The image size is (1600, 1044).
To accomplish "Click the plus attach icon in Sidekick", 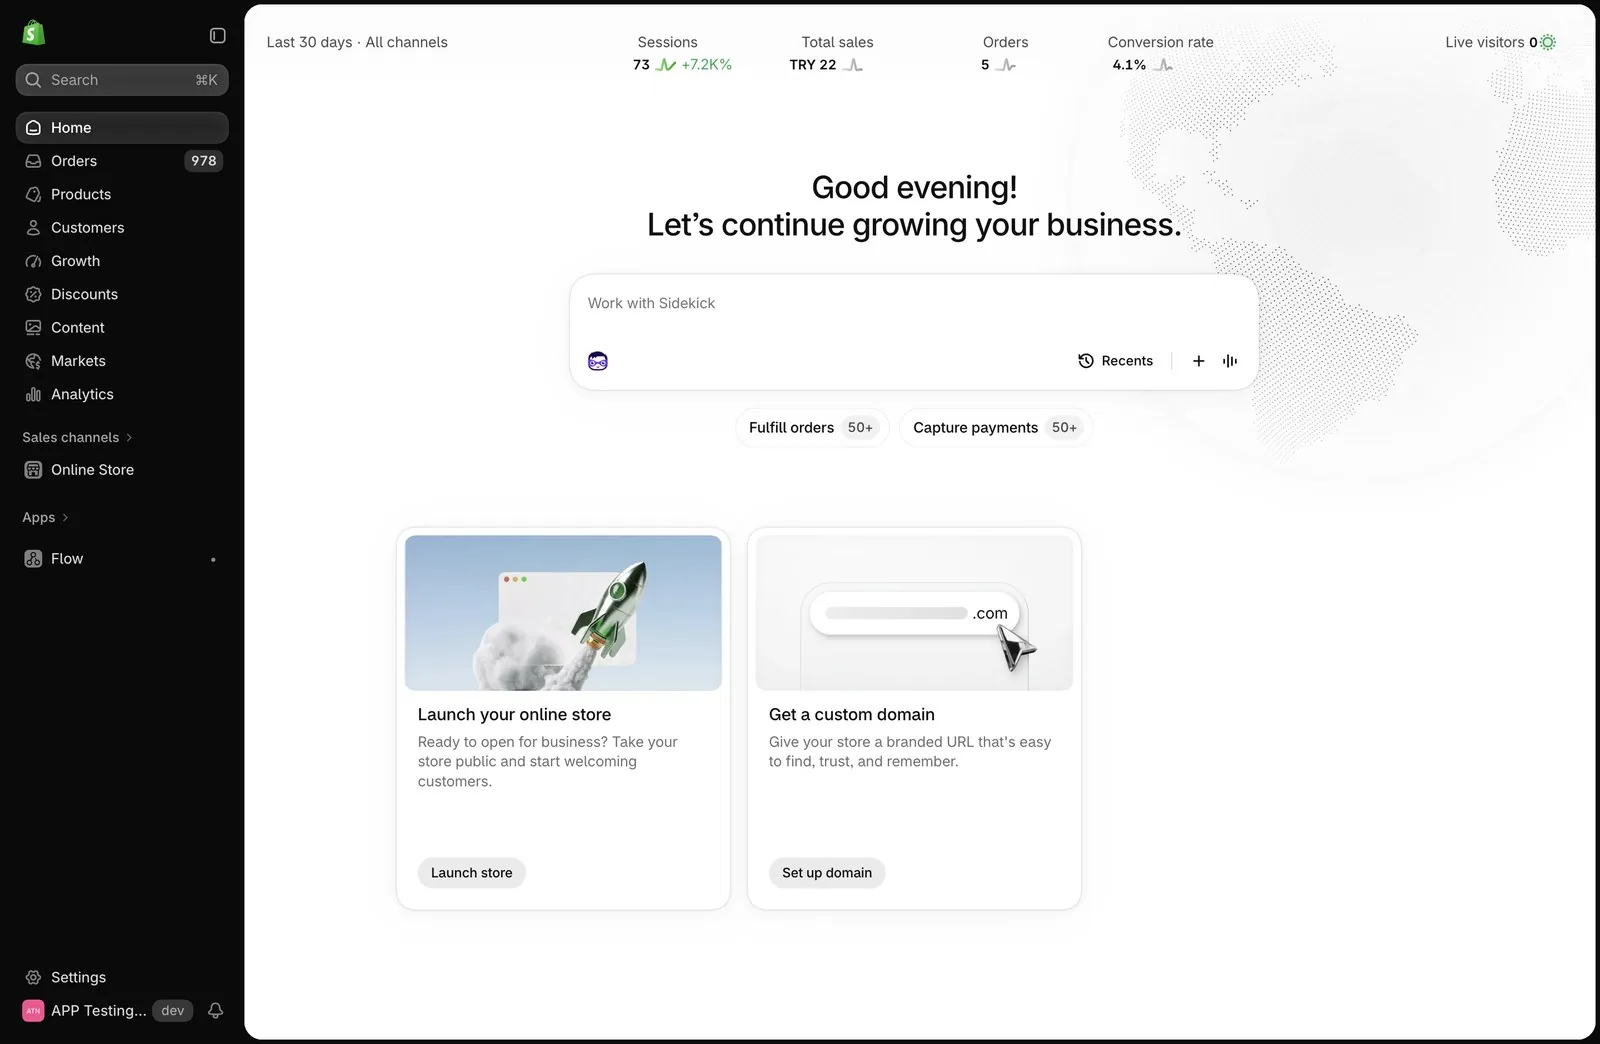I will click(x=1198, y=361).
